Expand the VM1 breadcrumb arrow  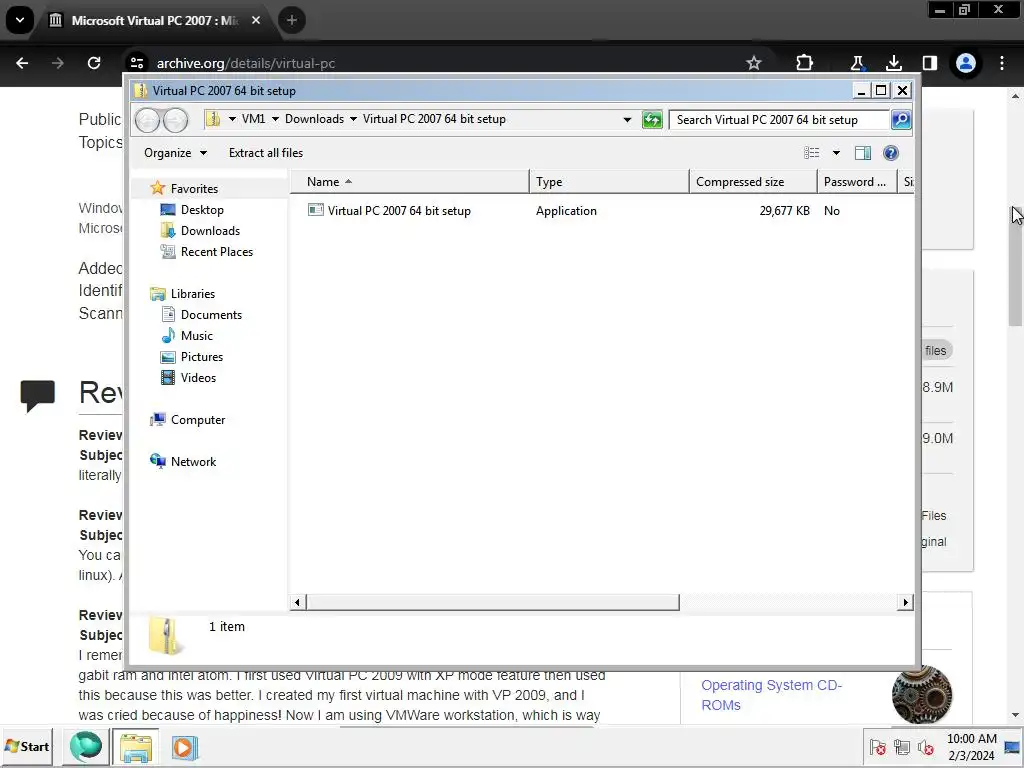pyautogui.click(x=275, y=119)
